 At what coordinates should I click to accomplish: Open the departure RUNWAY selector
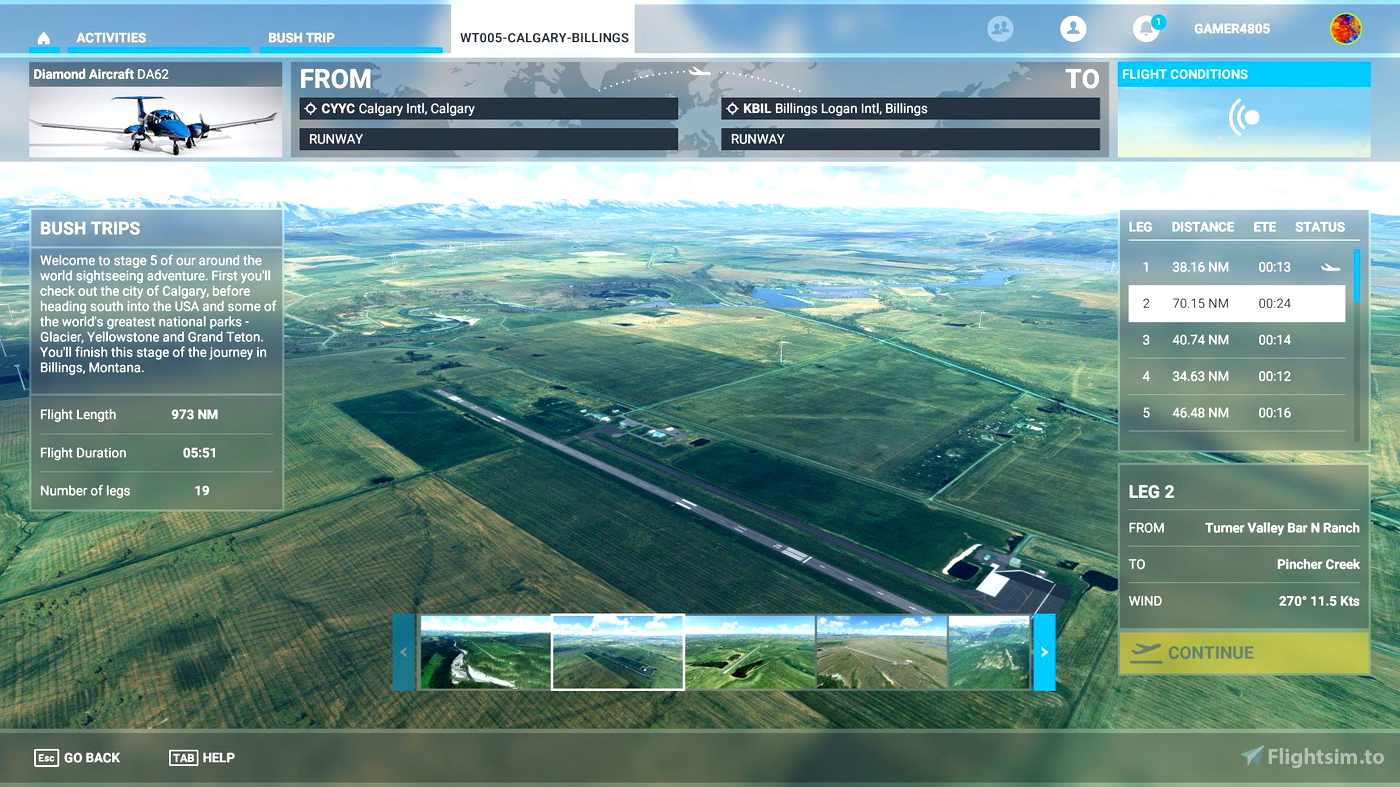coord(489,139)
